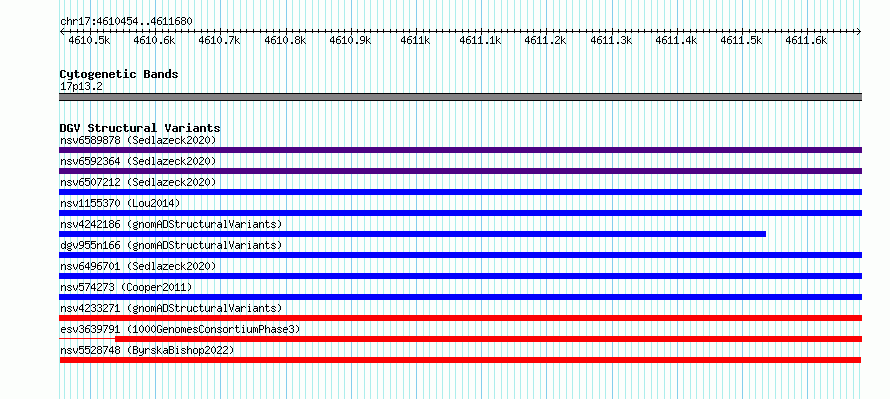Select the red bar under nsv4233271
The width and height of the screenshot is (890, 399).
[460, 318]
